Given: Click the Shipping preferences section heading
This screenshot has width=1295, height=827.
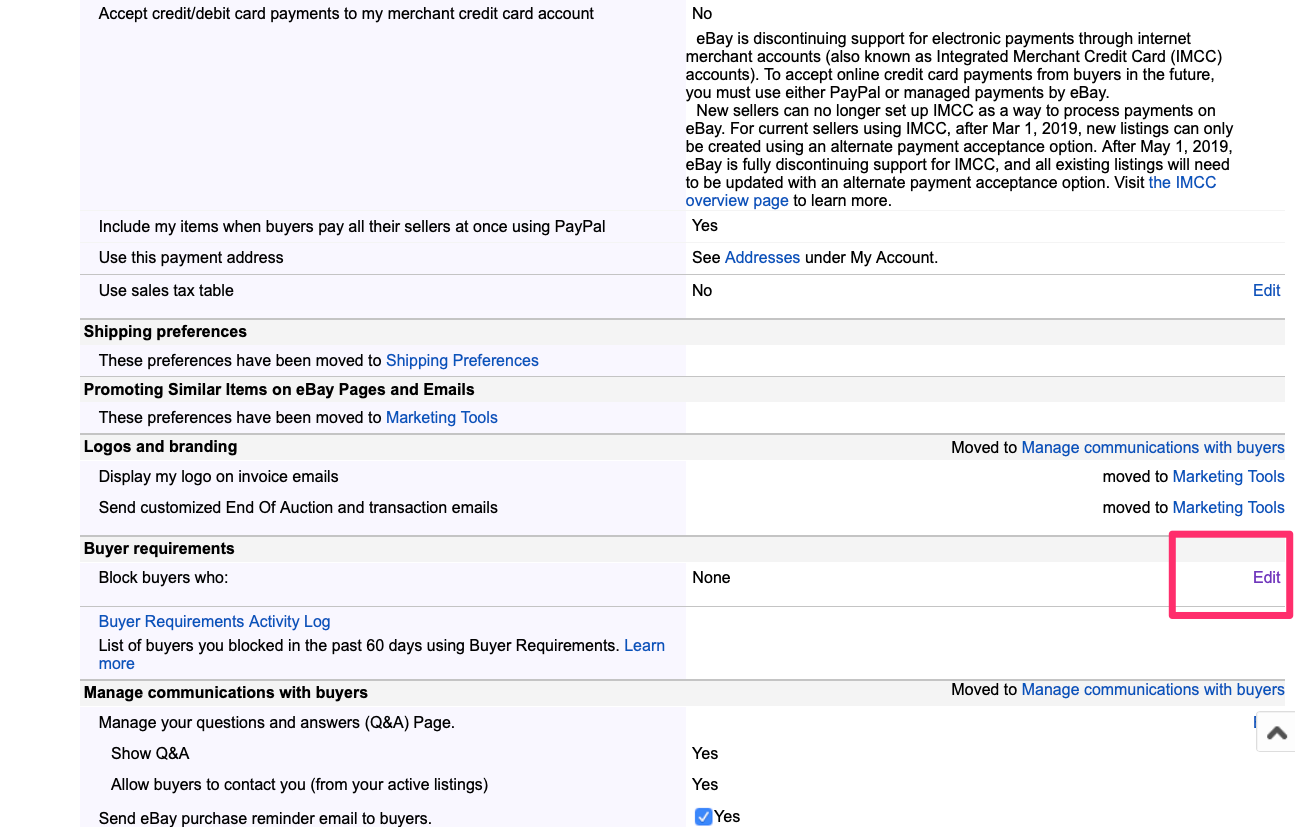Looking at the screenshot, I should [x=165, y=331].
